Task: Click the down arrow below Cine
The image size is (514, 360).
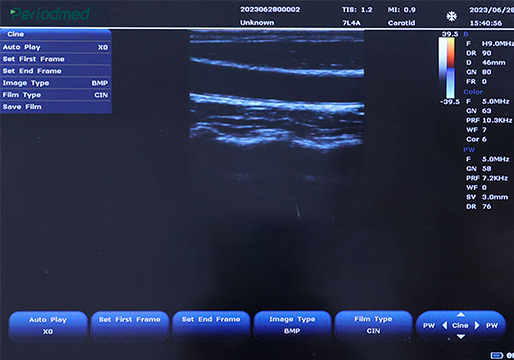Action: click(461, 336)
